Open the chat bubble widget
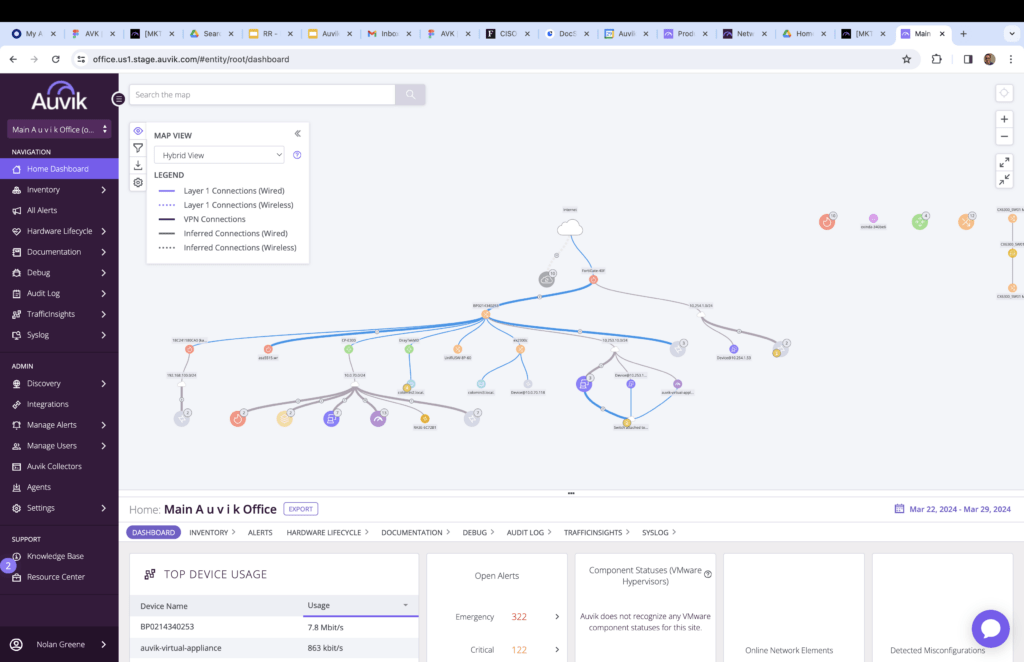 (990, 629)
